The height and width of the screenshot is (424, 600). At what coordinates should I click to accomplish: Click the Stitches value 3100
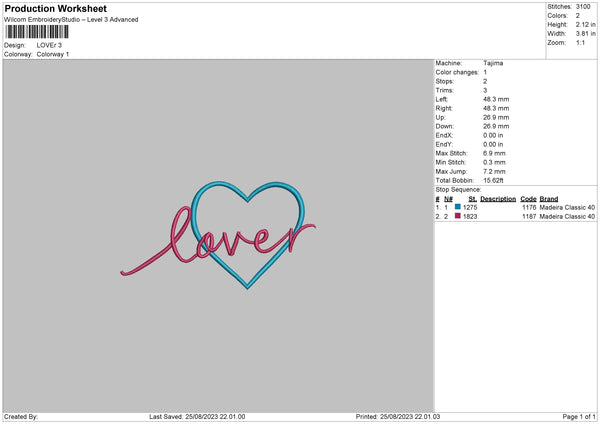coord(583,7)
